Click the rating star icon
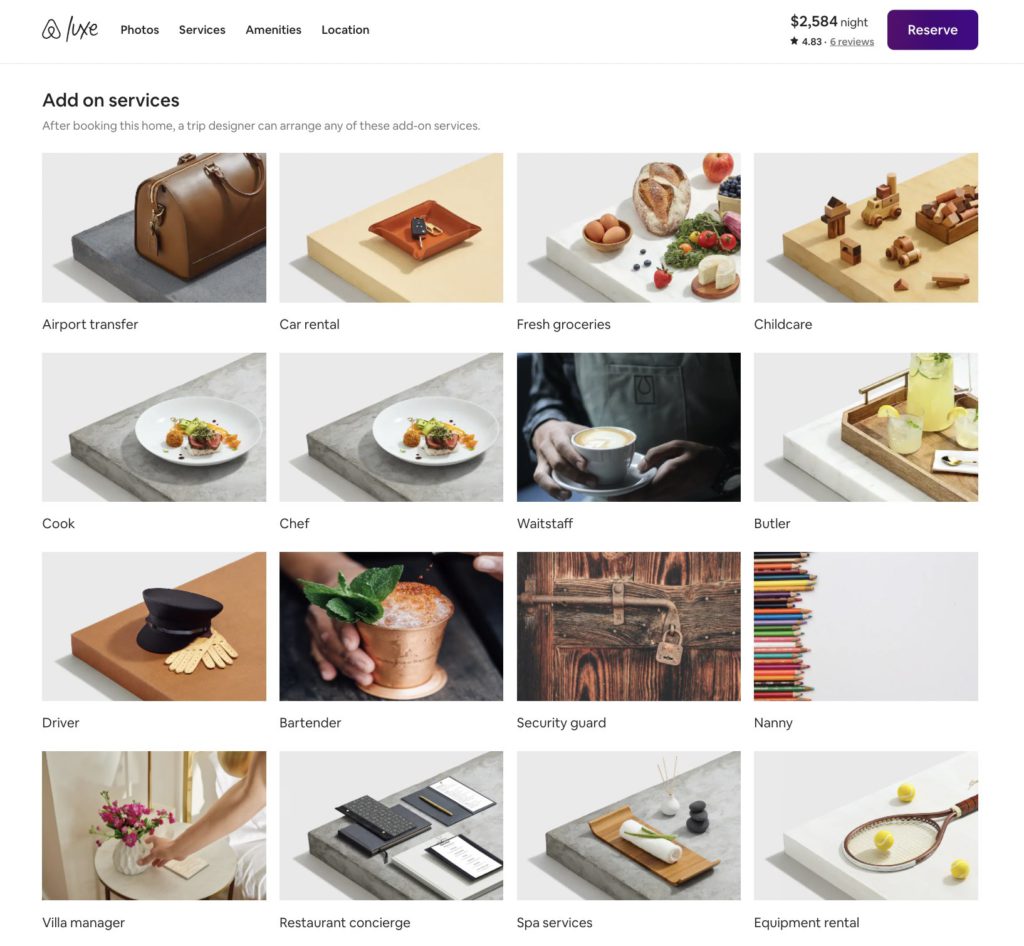The width and height of the screenshot is (1024, 946). pyautogui.click(x=794, y=41)
